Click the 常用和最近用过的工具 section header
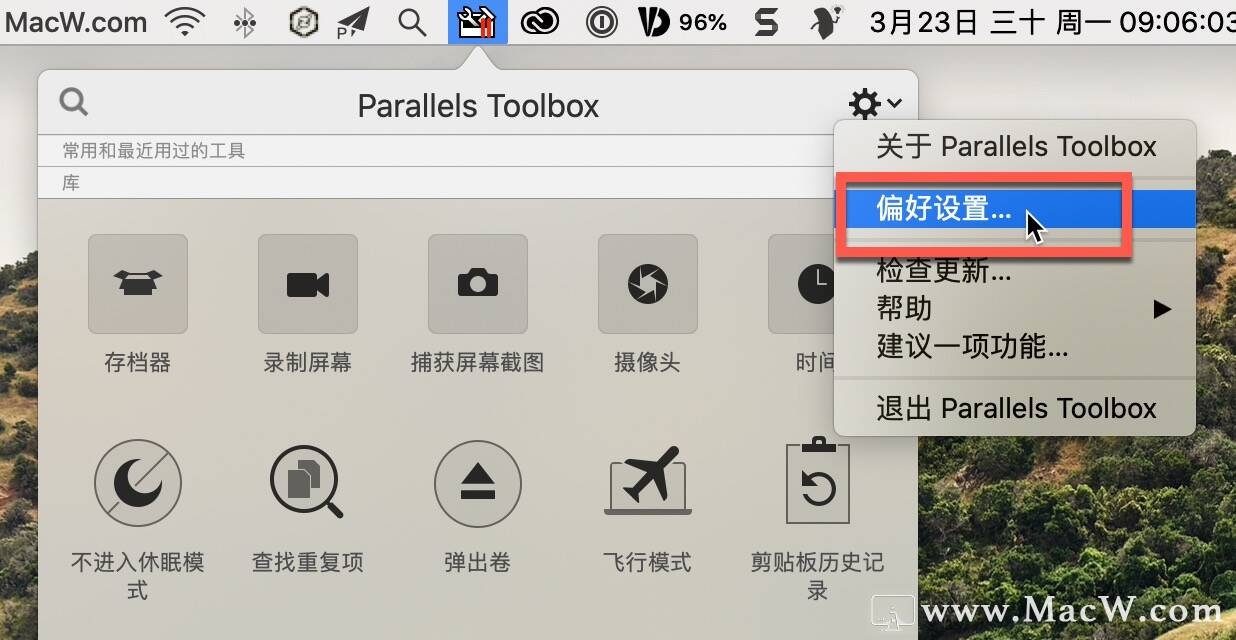This screenshot has width=1236, height=640. [x=154, y=151]
